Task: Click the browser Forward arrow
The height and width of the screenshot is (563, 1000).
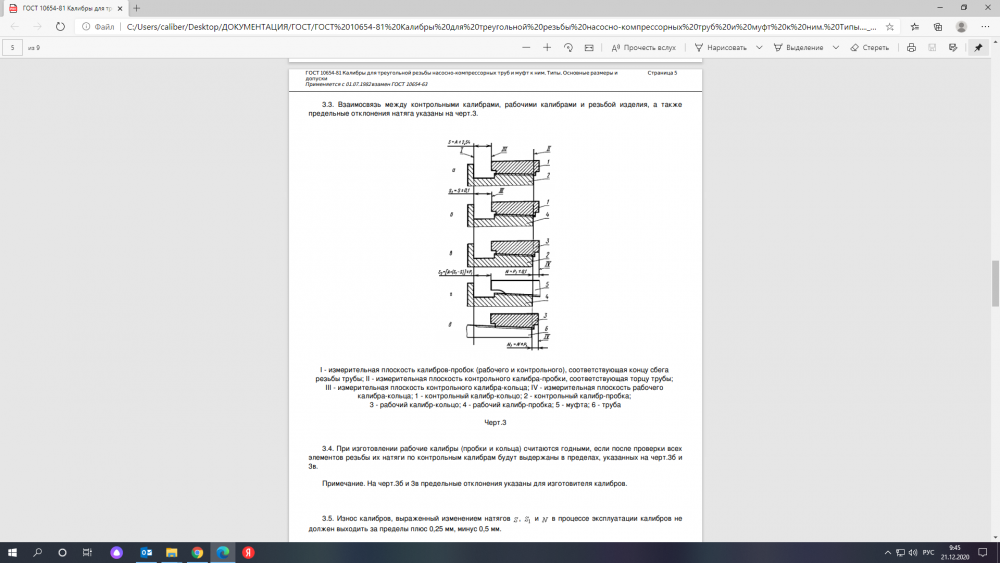Action: point(37,27)
